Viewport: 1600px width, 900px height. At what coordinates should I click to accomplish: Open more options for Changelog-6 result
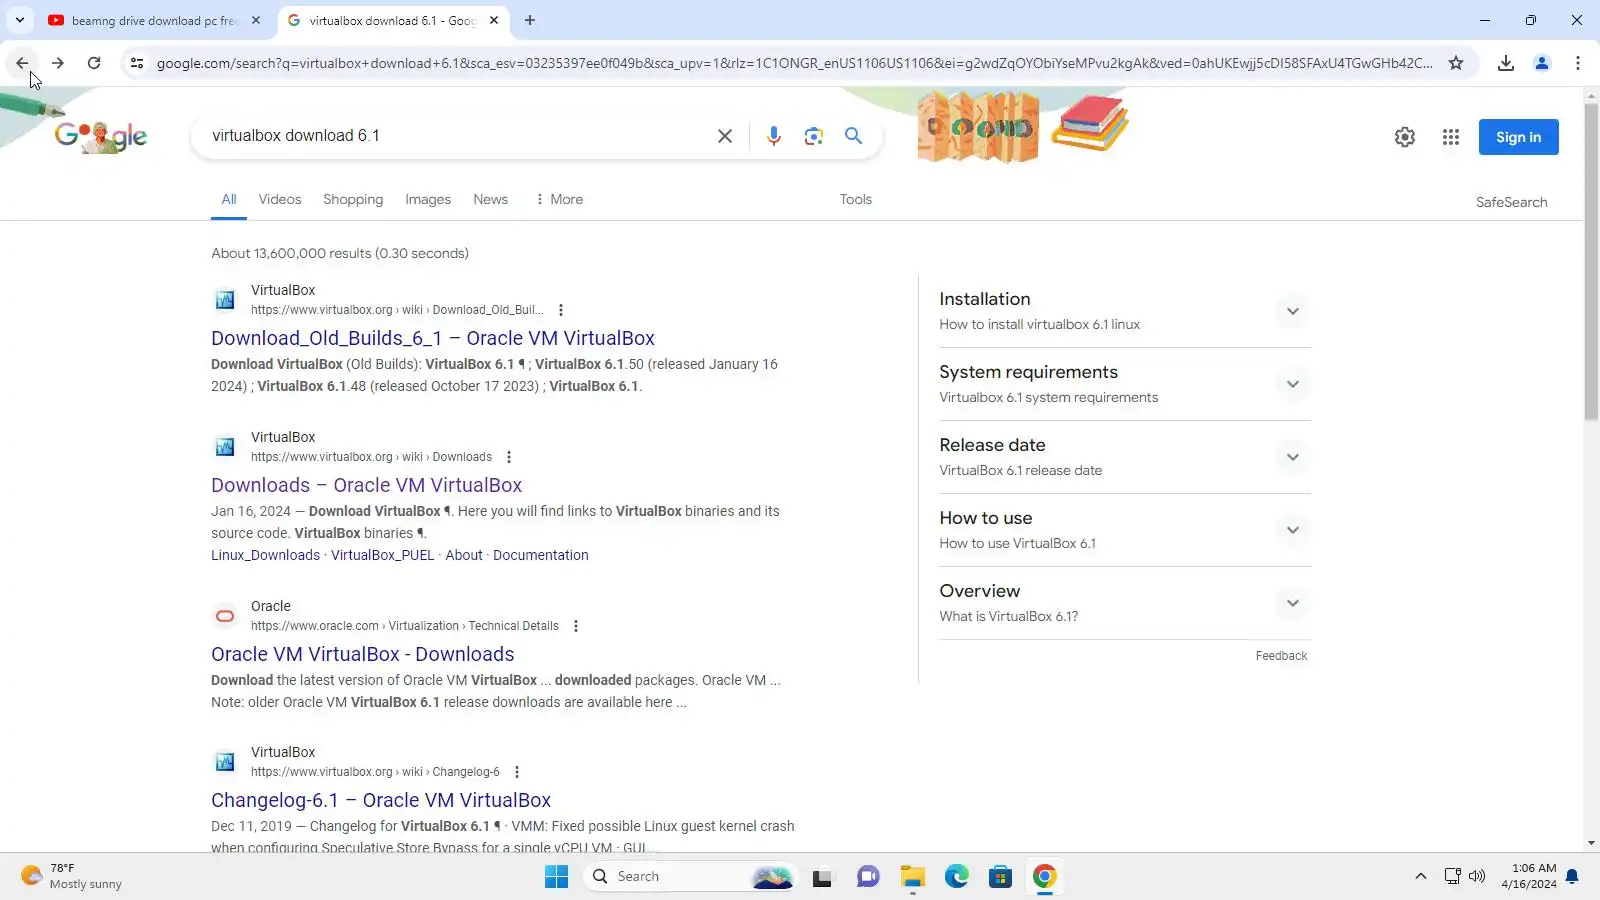pos(517,772)
